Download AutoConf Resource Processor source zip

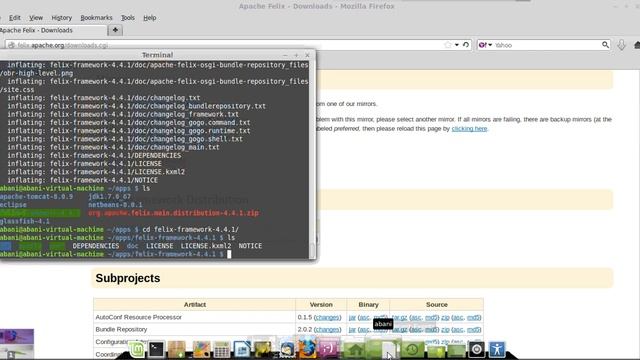(x=445, y=317)
